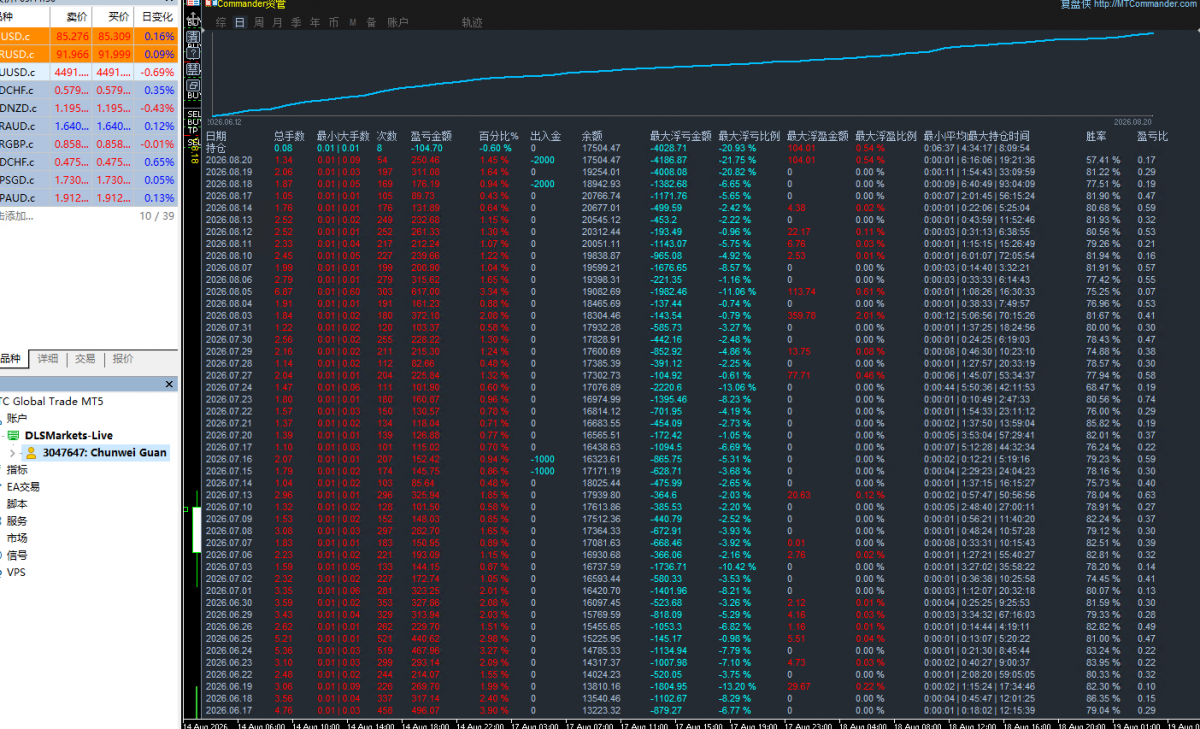Click the 2026.08.20 date row
The width and height of the screenshot is (1200, 729).
pos(688,160)
